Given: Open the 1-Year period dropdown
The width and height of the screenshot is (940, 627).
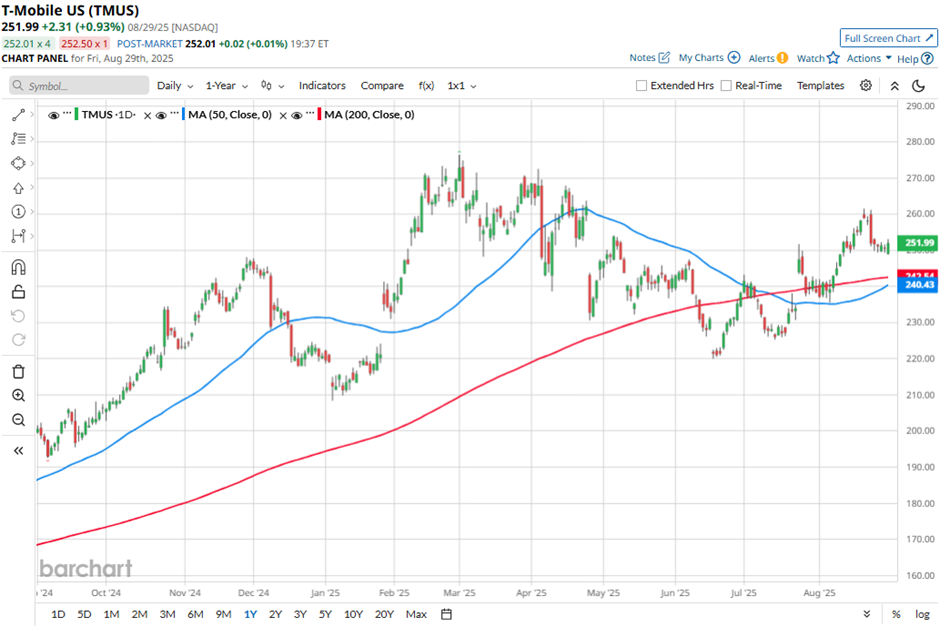Looking at the screenshot, I should pyautogui.click(x=227, y=86).
